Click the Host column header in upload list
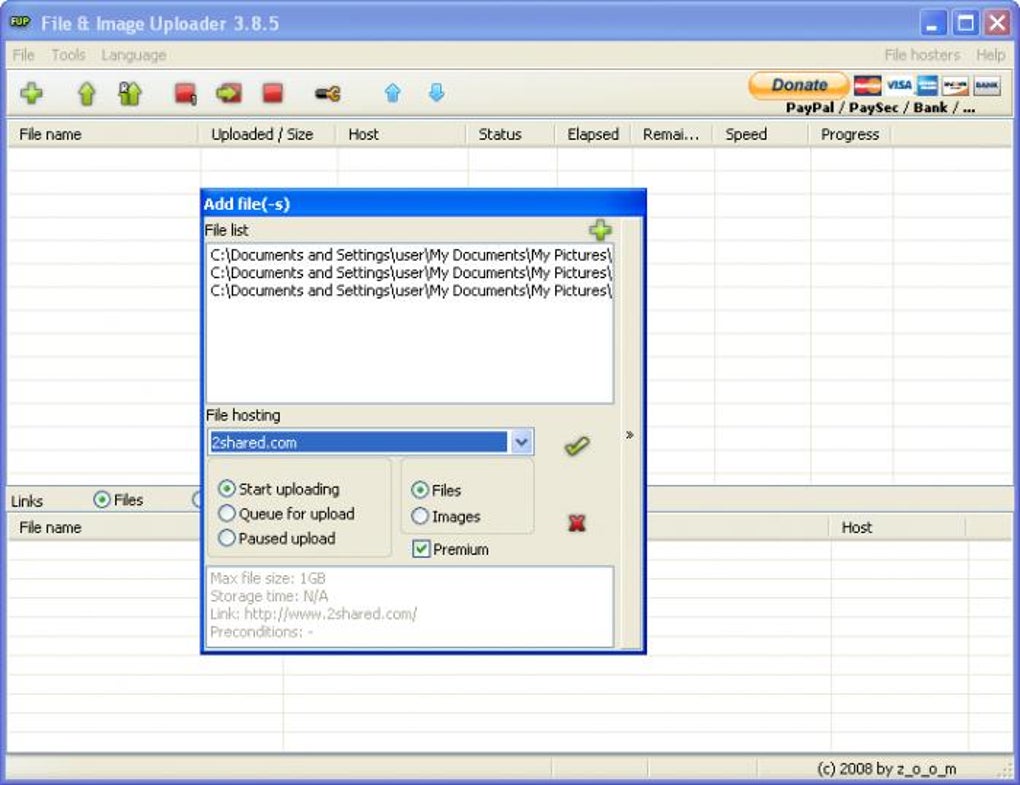The height and width of the screenshot is (785, 1020). point(401,135)
